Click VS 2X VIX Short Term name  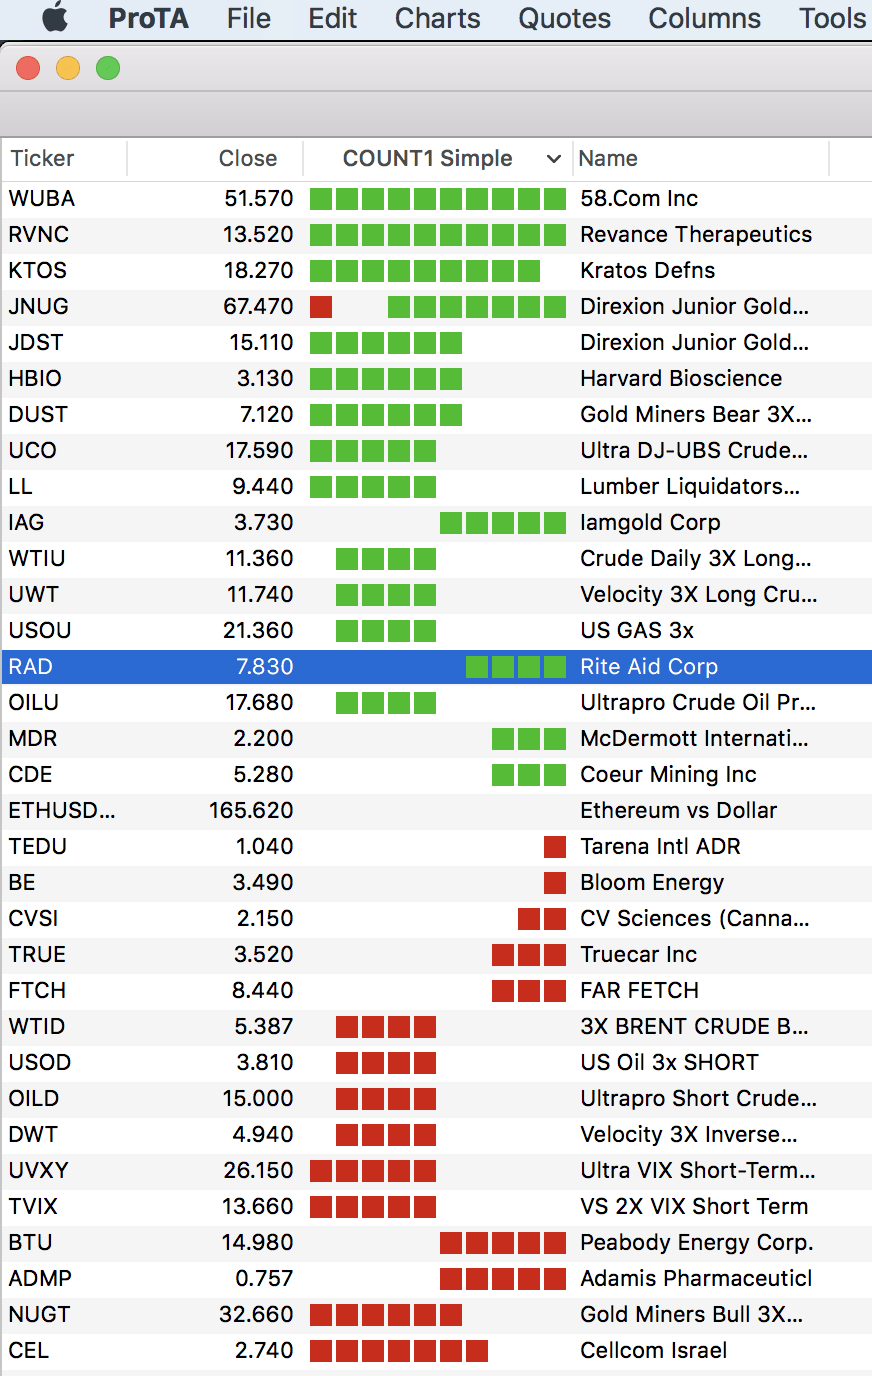[694, 1206]
